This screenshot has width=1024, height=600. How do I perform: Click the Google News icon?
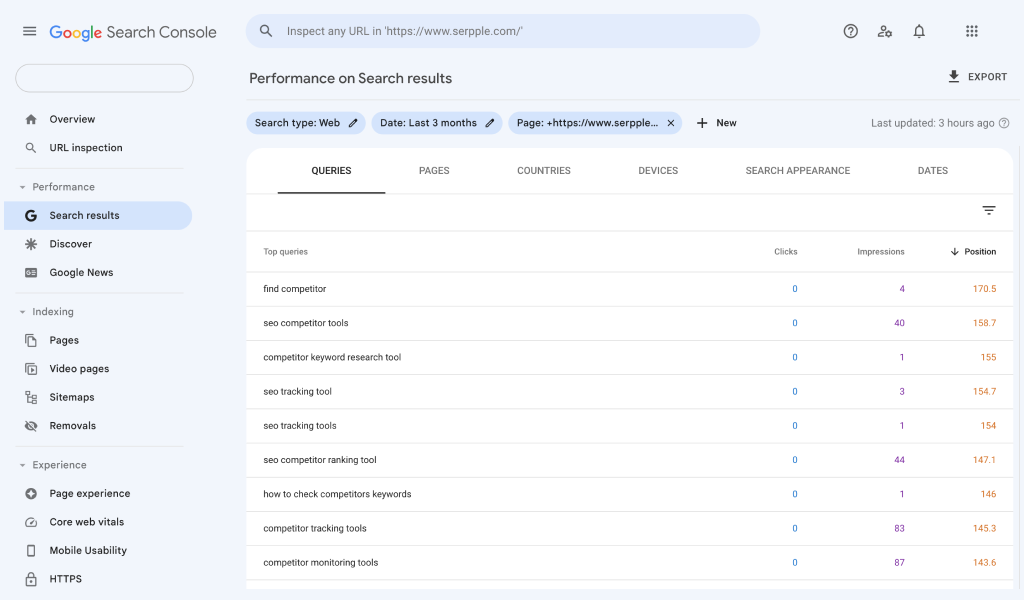point(31,273)
